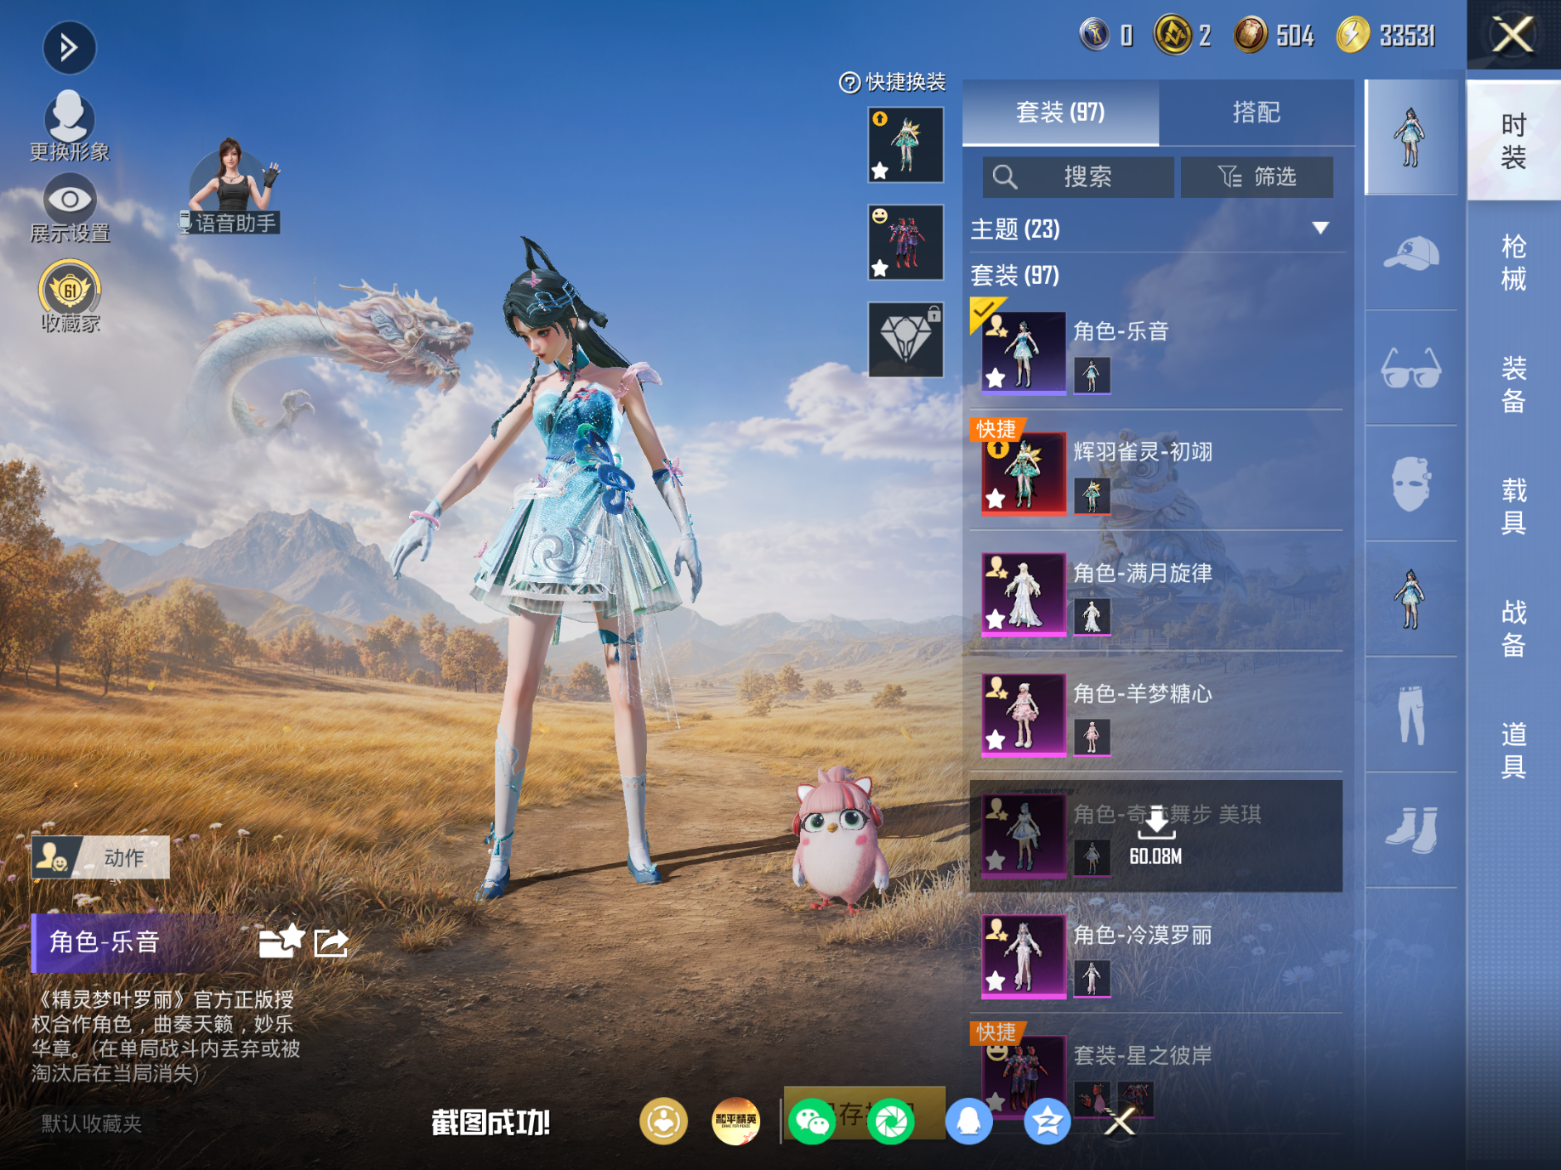Share screenshot to QQ penguin icon
Image resolution: width=1561 pixels, height=1170 pixels.
(968, 1122)
